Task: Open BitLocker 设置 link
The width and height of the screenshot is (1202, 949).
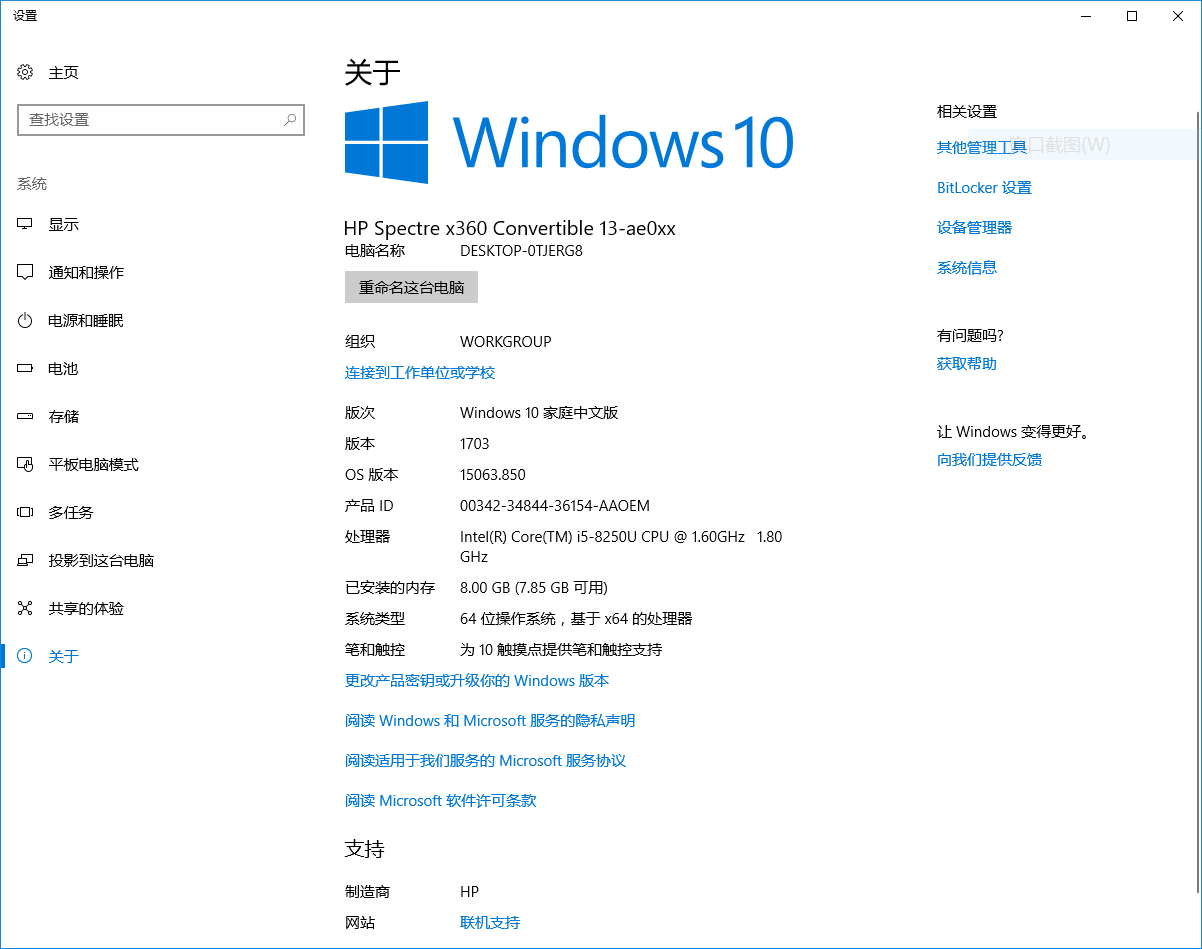Action: coord(984,187)
